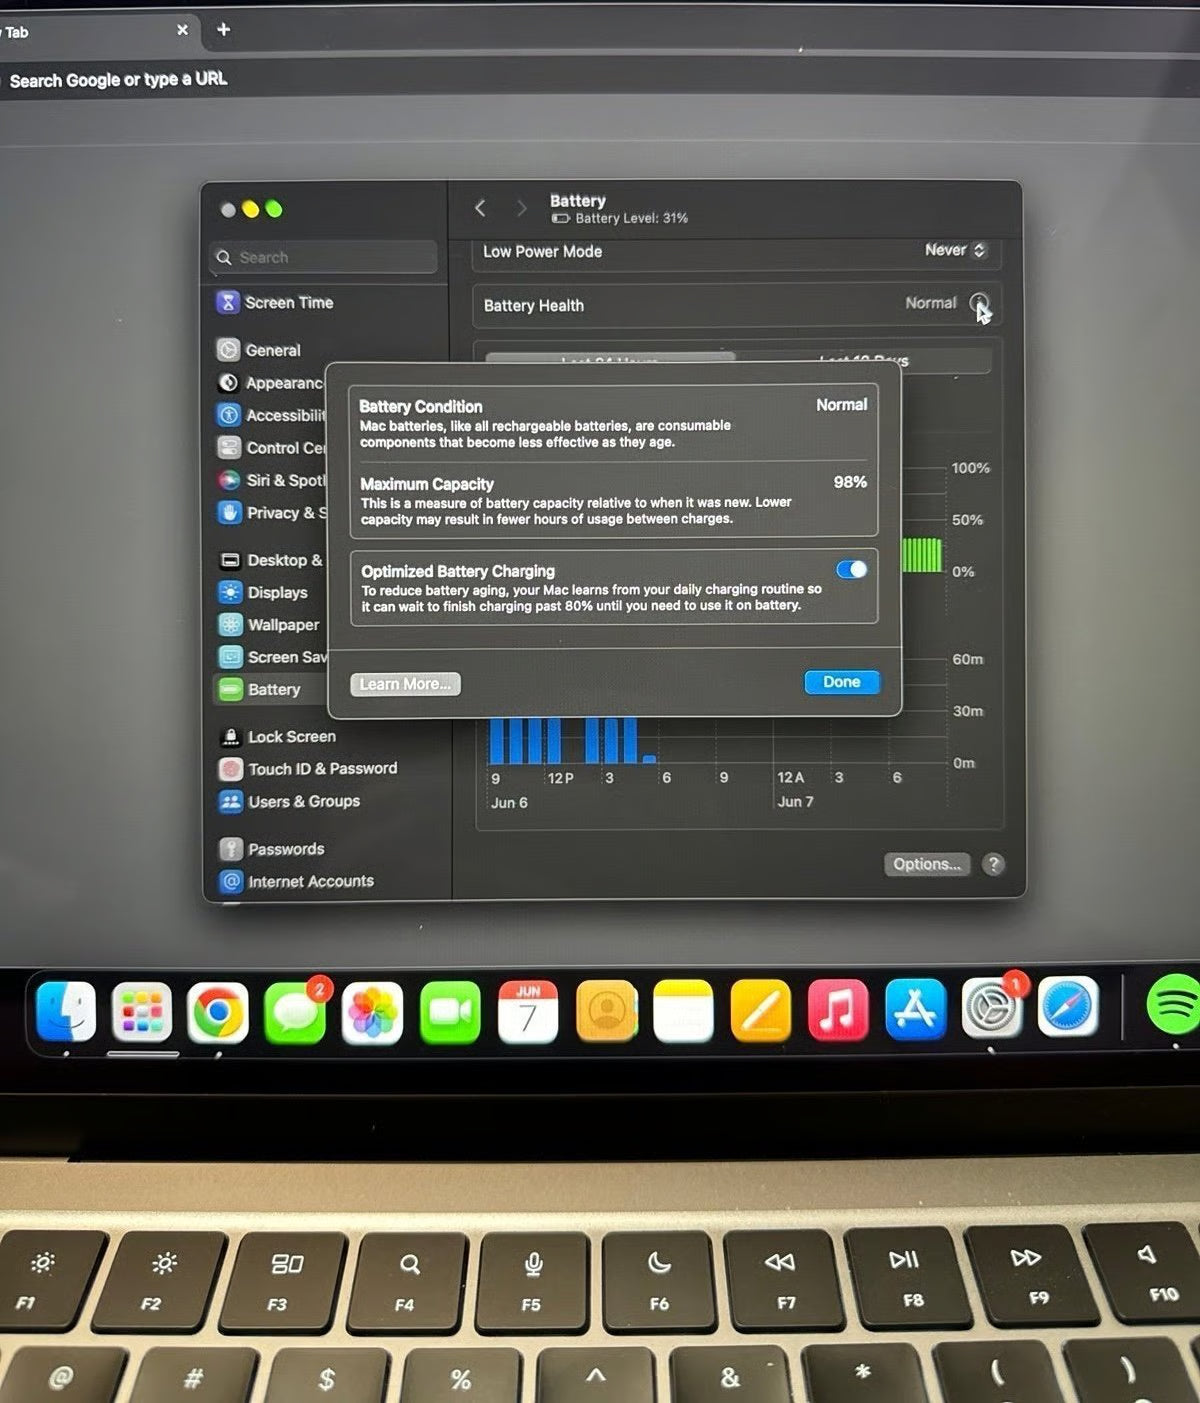
Task: Click the back navigation chevron
Action: pyautogui.click(x=481, y=208)
